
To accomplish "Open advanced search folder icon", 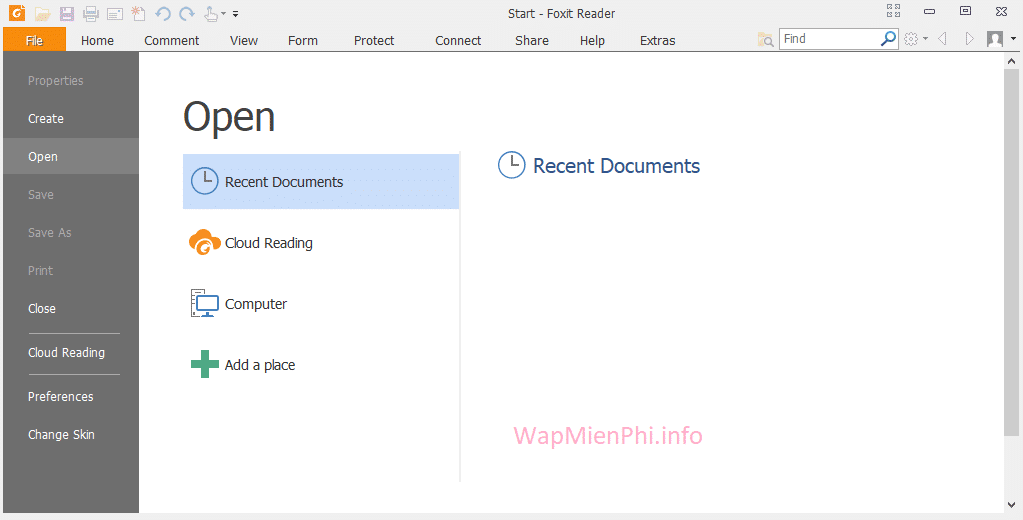I will [765, 40].
